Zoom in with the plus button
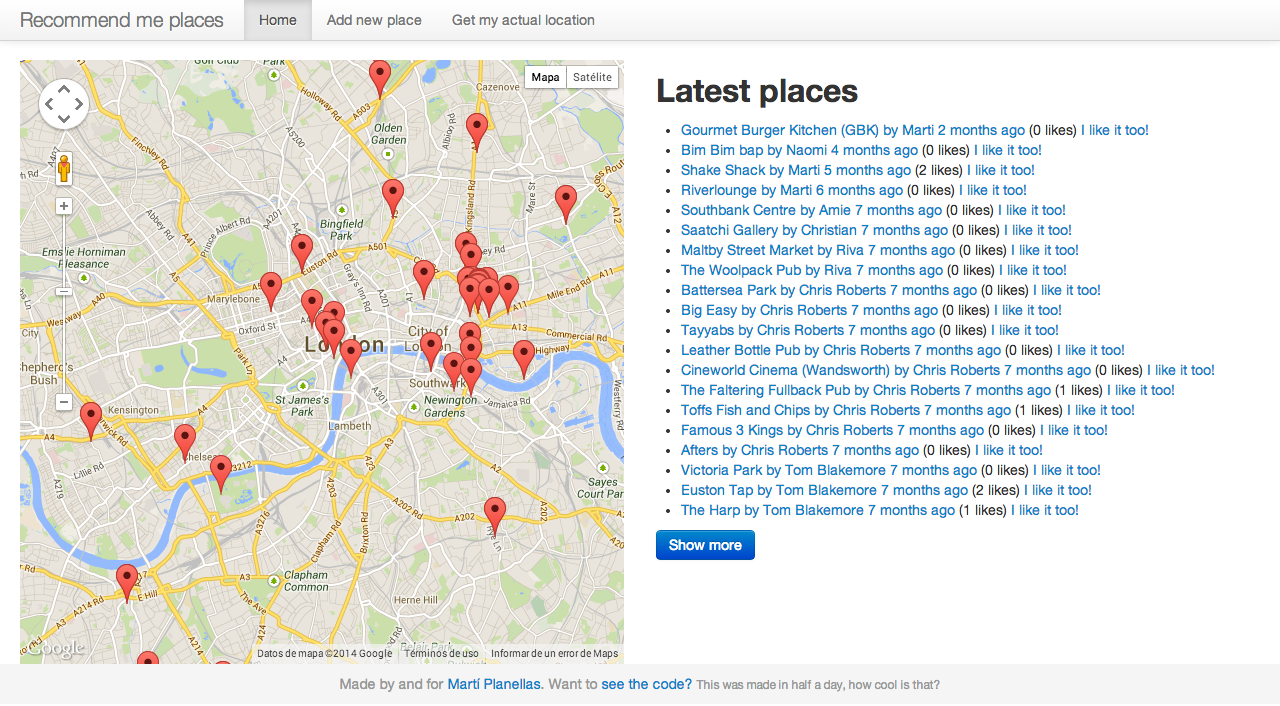The height and width of the screenshot is (706, 1280). pos(64,206)
